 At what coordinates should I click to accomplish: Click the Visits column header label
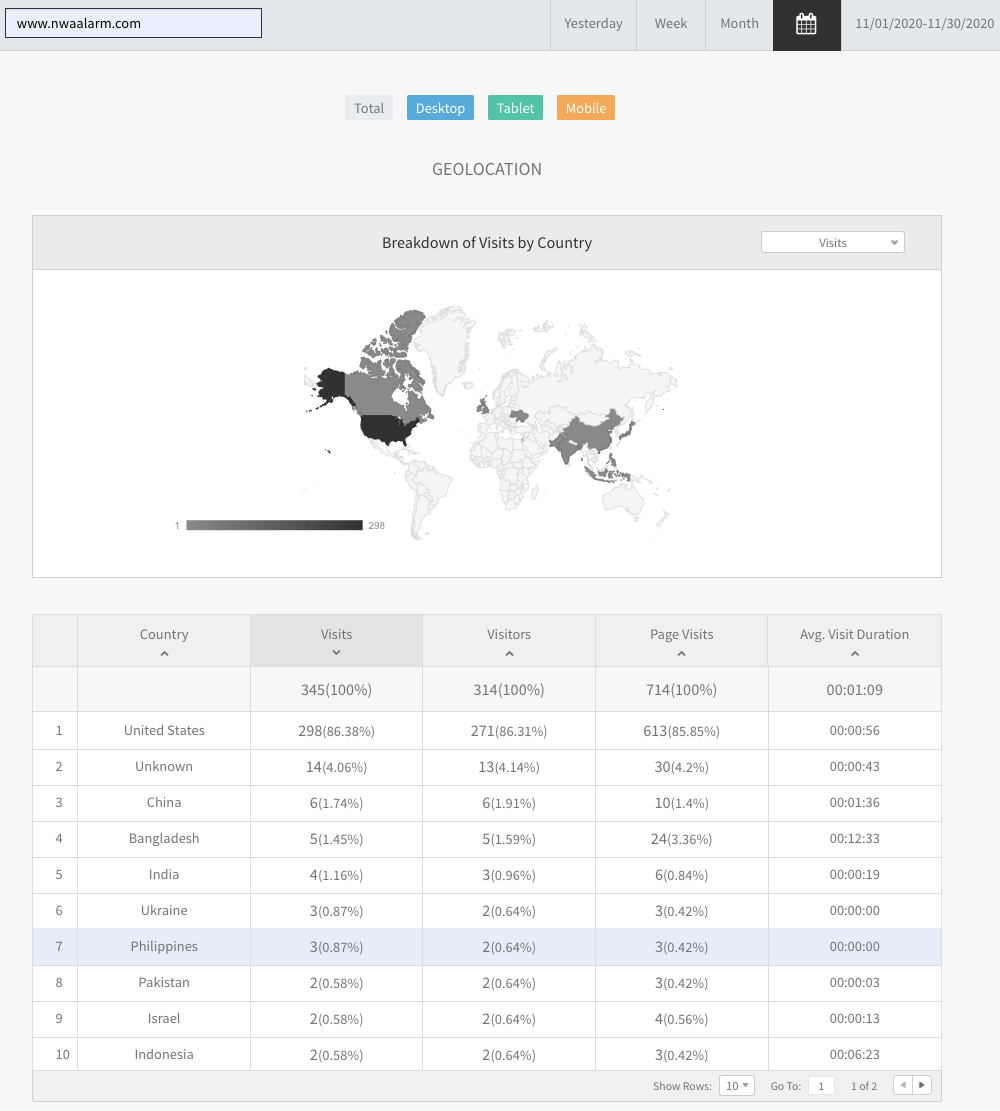(x=336, y=634)
